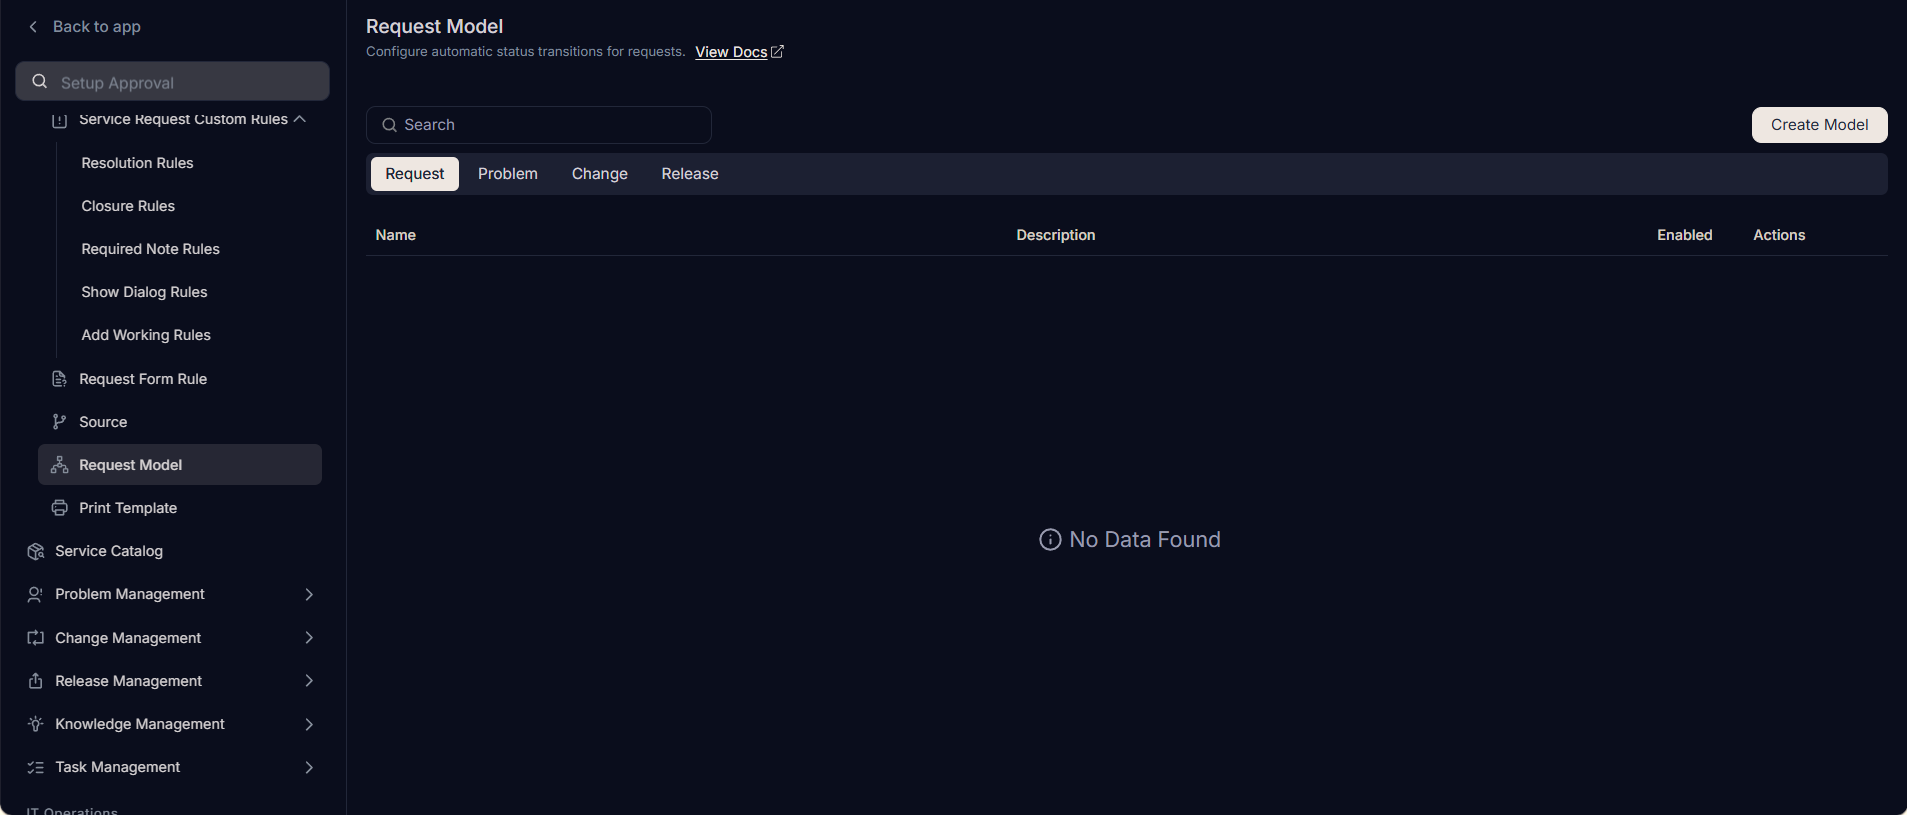Viewport: 1907px width, 815px height.
Task: Switch to the Change tab
Action: point(600,174)
